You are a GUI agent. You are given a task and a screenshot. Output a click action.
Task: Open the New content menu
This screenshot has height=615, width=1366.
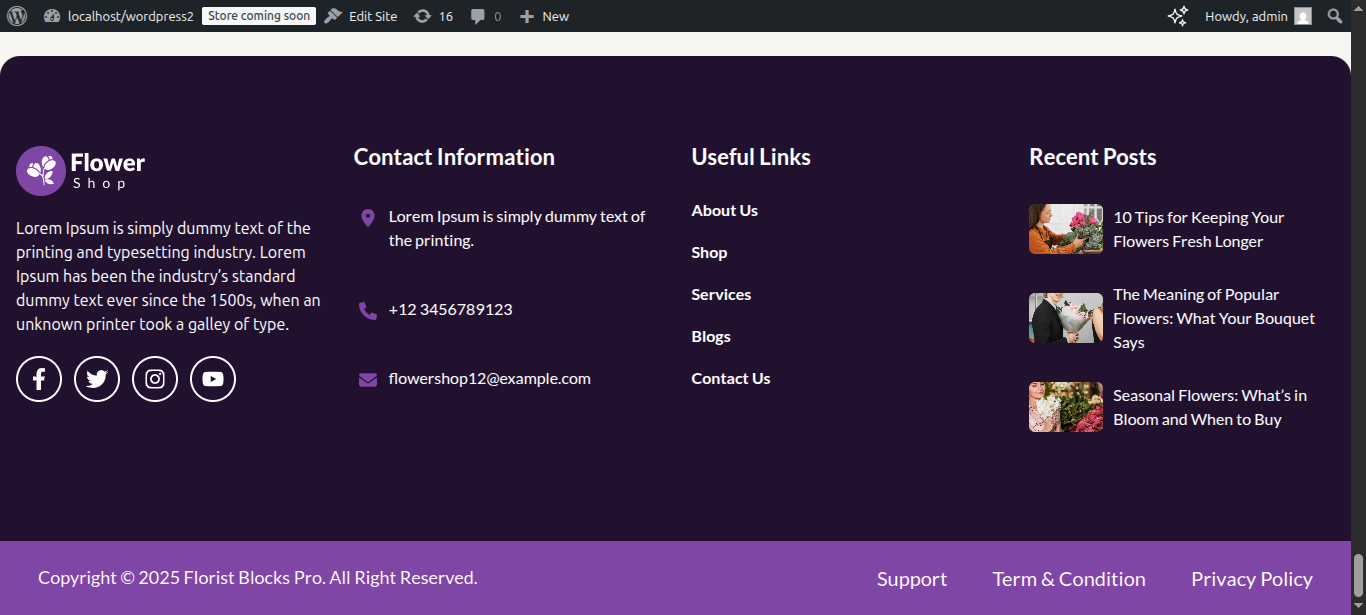pyautogui.click(x=544, y=16)
